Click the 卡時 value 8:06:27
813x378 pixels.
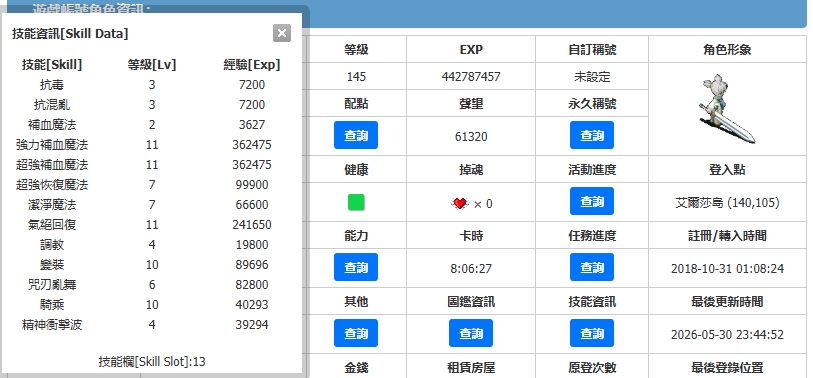click(x=471, y=269)
